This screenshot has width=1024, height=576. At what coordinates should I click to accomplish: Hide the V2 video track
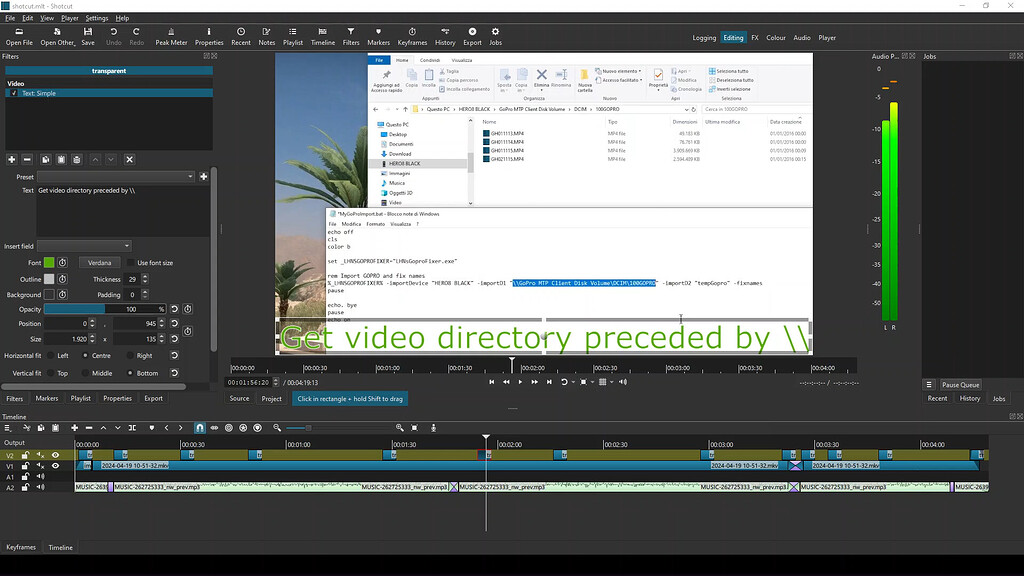point(55,454)
